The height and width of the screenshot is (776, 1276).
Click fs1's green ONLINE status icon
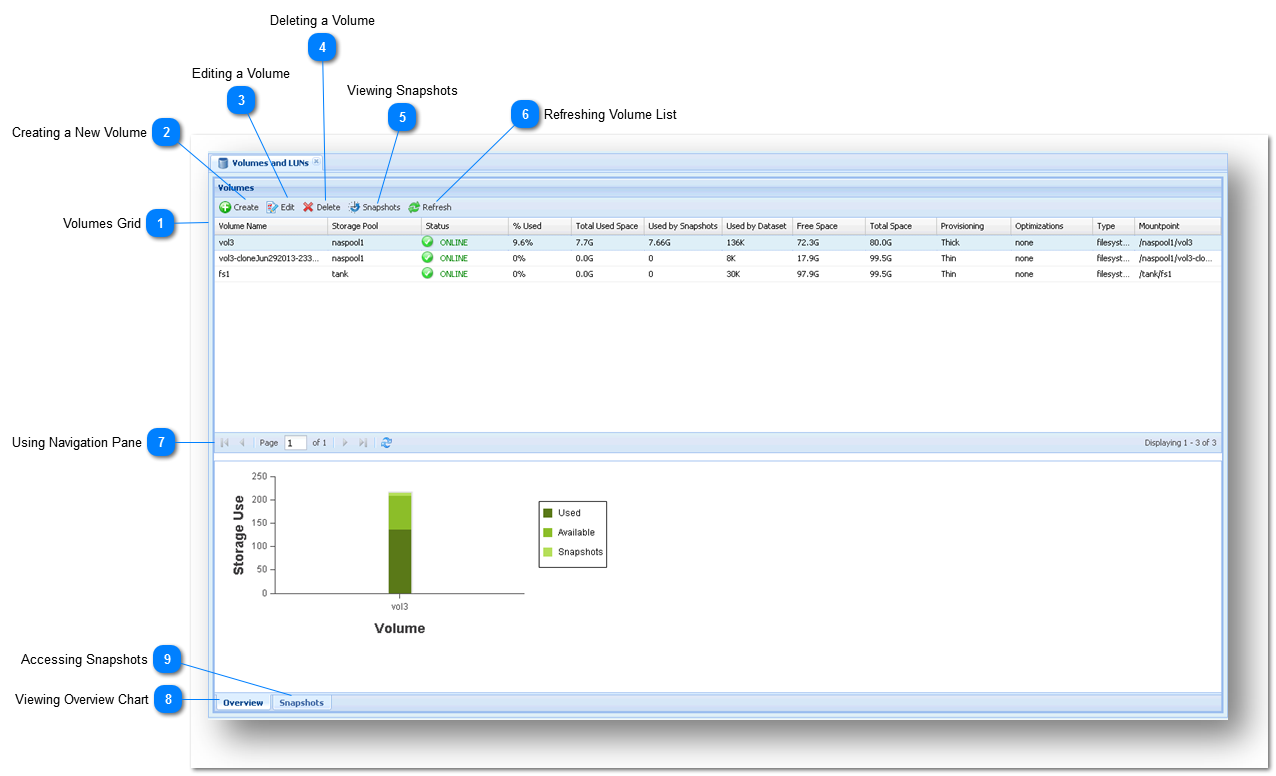[426, 274]
